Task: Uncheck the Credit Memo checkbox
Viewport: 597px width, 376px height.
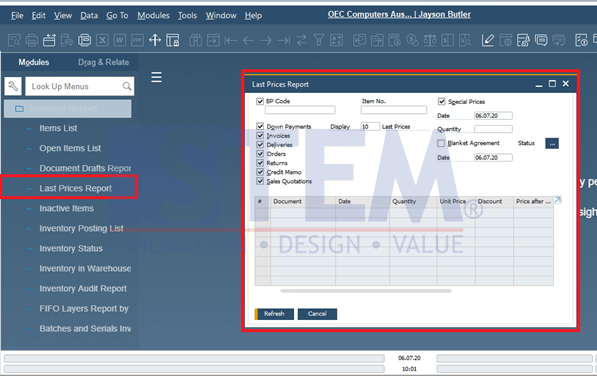Action: click(x=260, y=172)
